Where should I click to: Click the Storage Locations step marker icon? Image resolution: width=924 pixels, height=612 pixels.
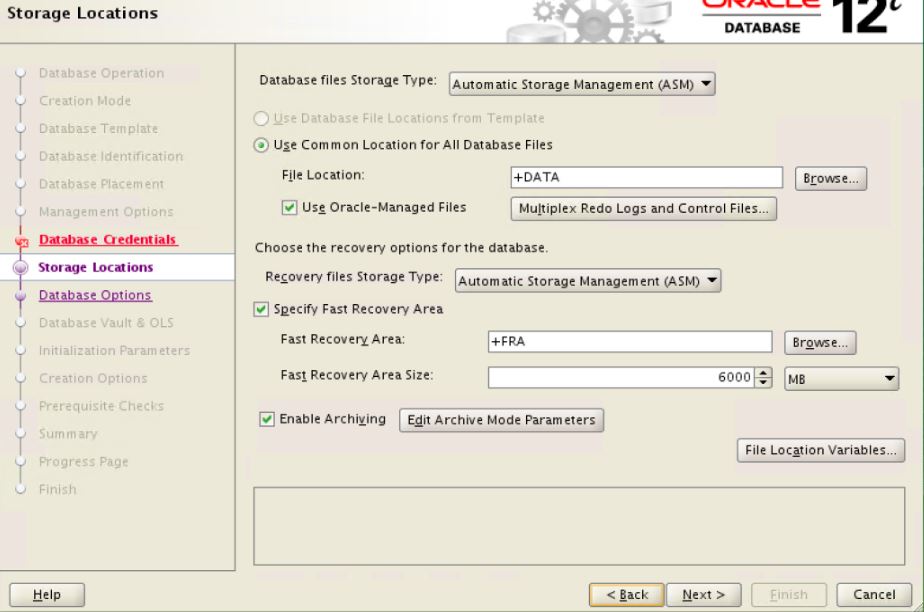pos(21,267)
